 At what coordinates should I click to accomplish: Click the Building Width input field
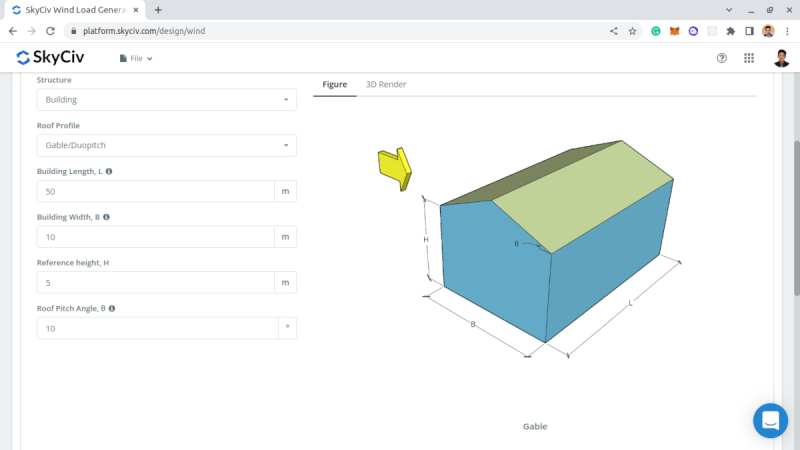click(156, 237)
